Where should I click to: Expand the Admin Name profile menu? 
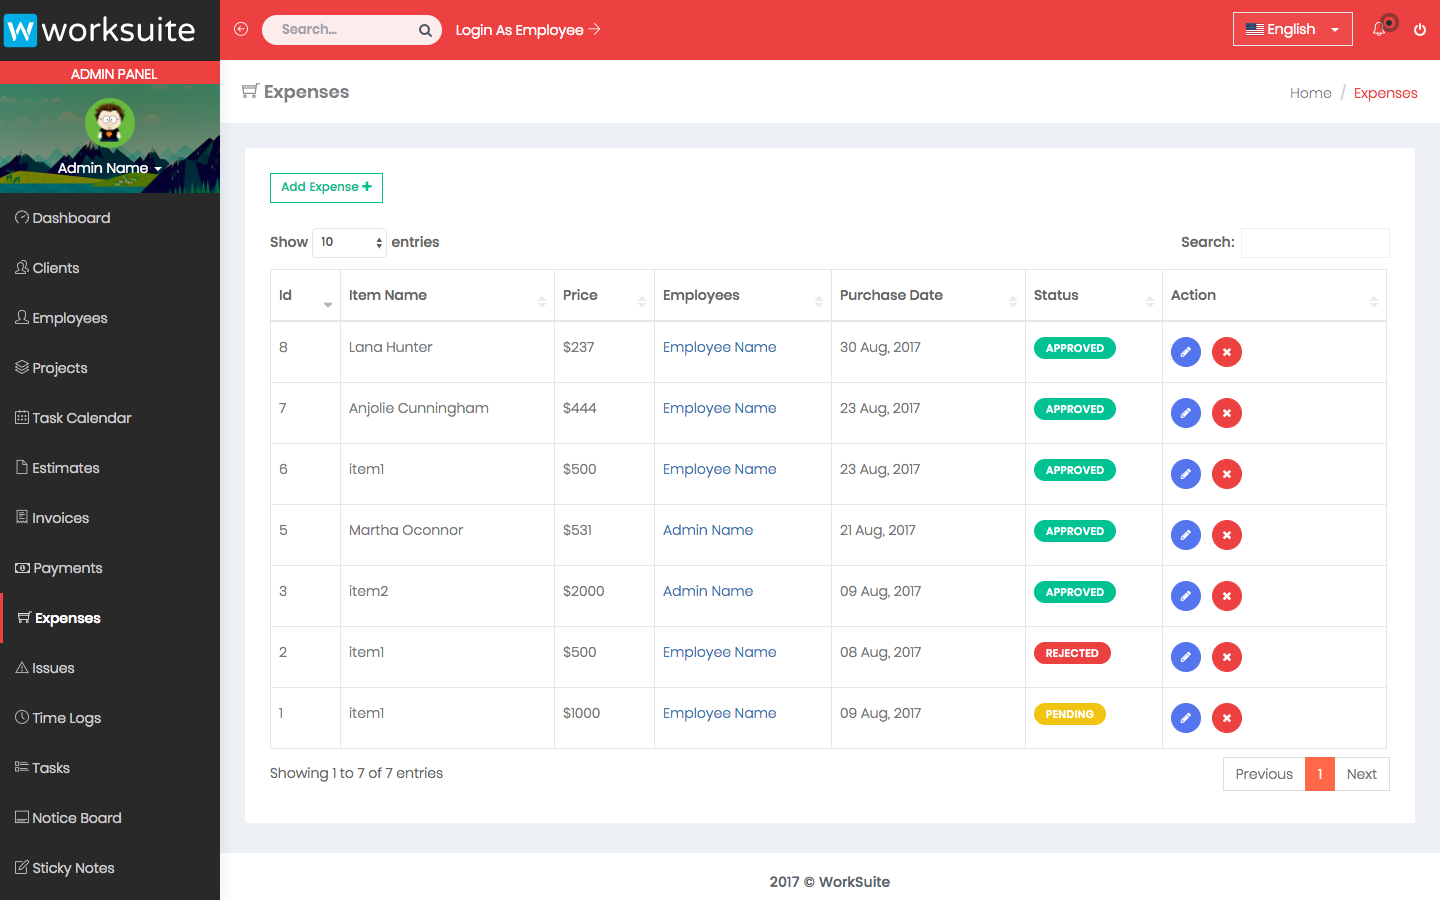click(x=109, y=168)
